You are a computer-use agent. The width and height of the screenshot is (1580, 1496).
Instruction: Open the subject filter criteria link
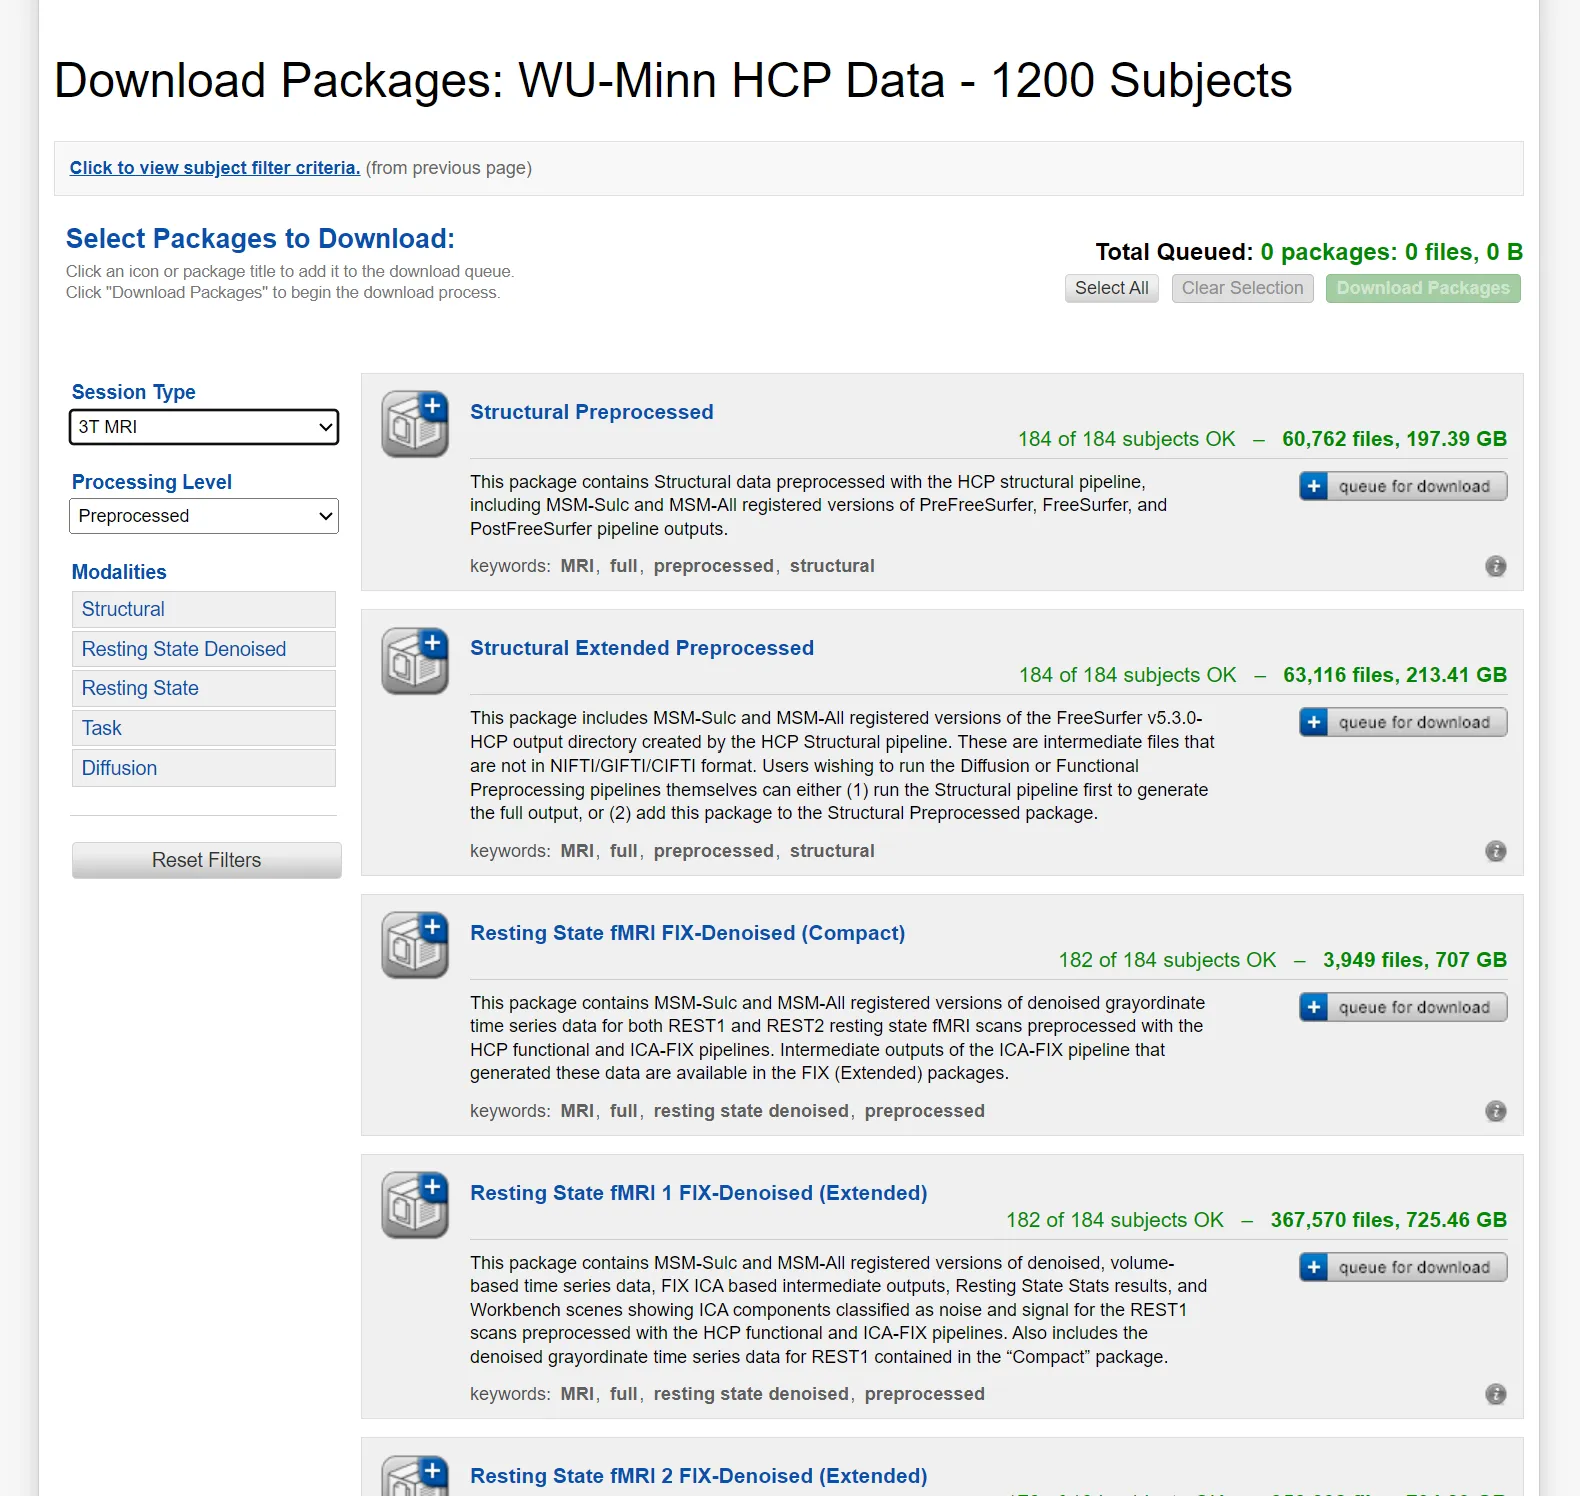[215, 168]
